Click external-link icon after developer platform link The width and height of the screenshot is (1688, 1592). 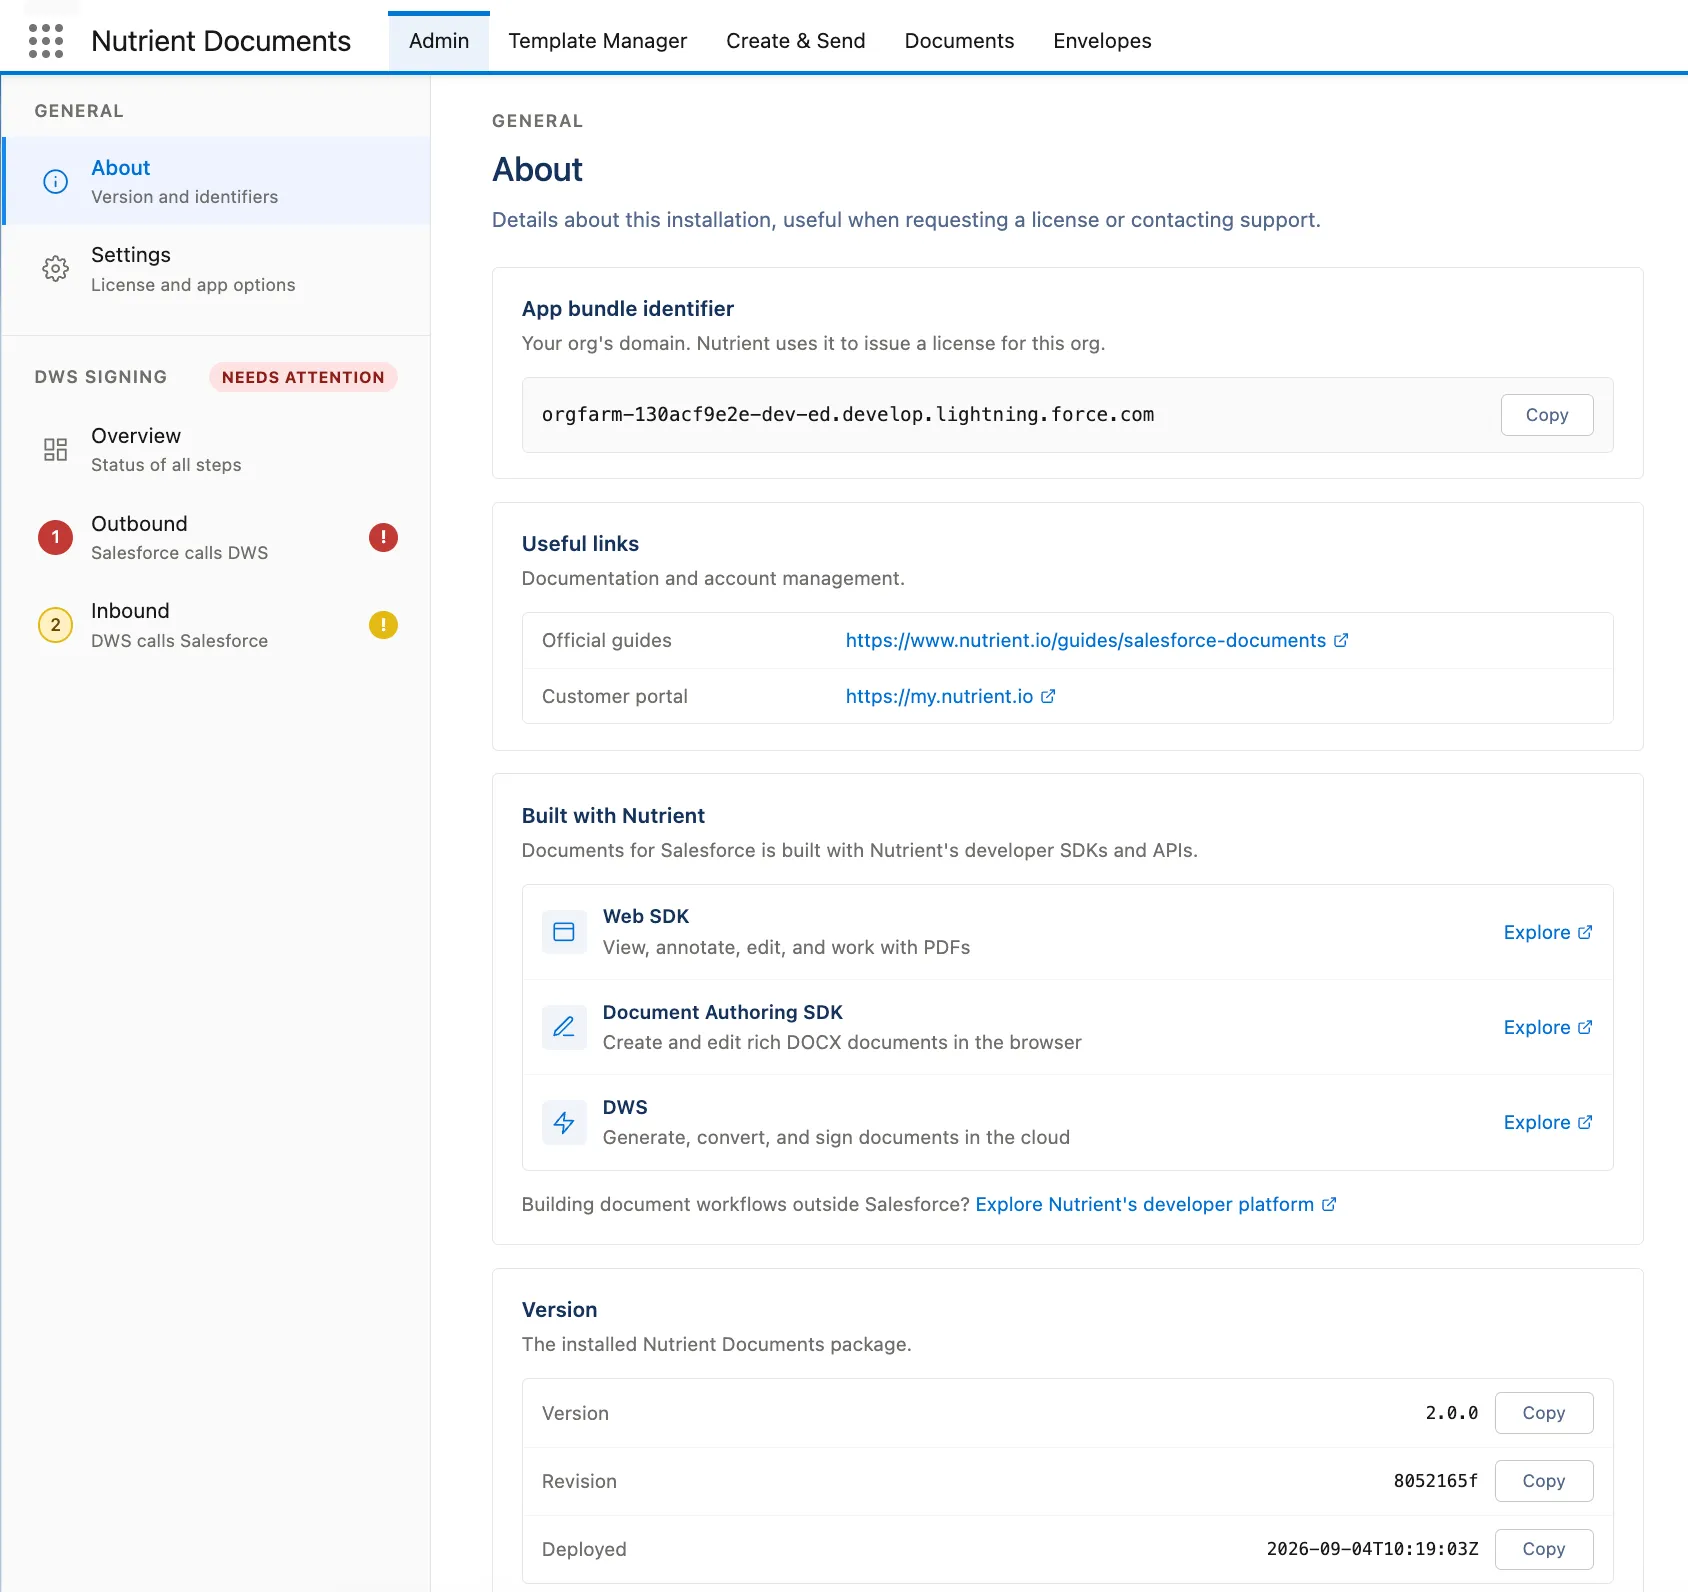coord(1329,1204)
